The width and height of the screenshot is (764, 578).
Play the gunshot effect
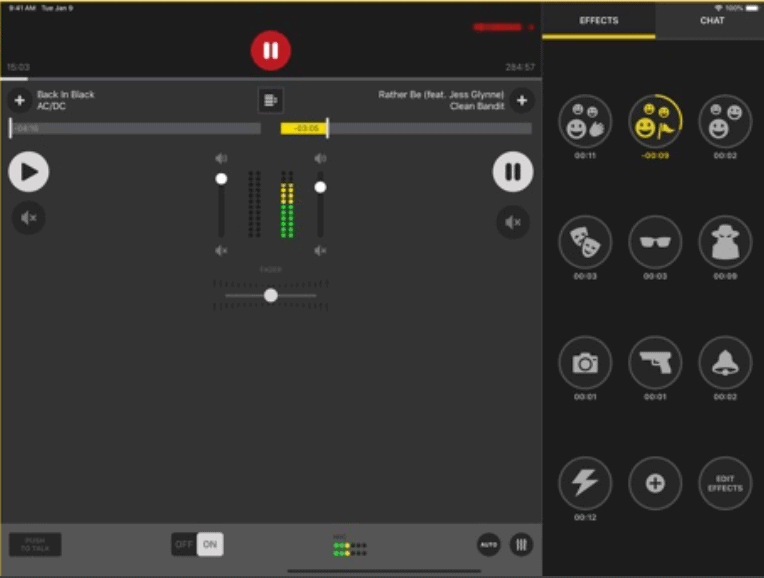tap(655, 362)
